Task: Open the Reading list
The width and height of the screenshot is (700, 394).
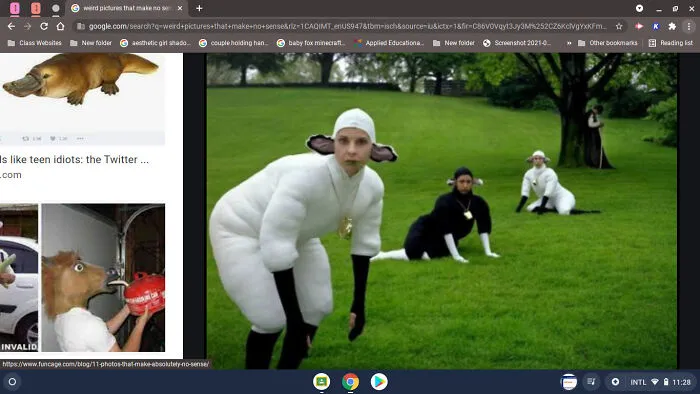Action: [x=671, y=43]
